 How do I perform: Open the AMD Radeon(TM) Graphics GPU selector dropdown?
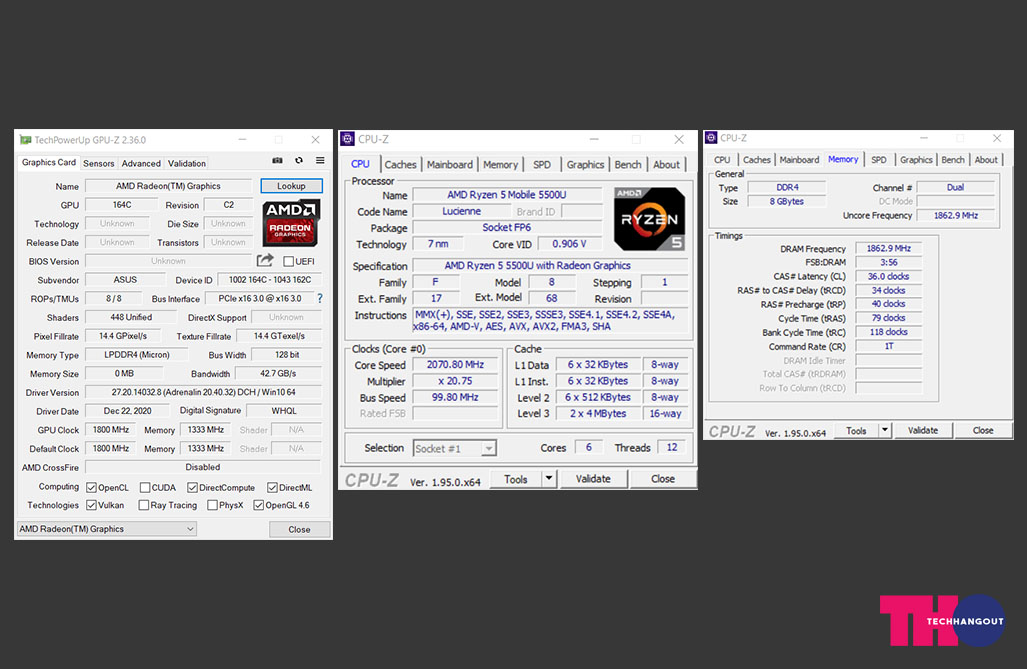106,529
